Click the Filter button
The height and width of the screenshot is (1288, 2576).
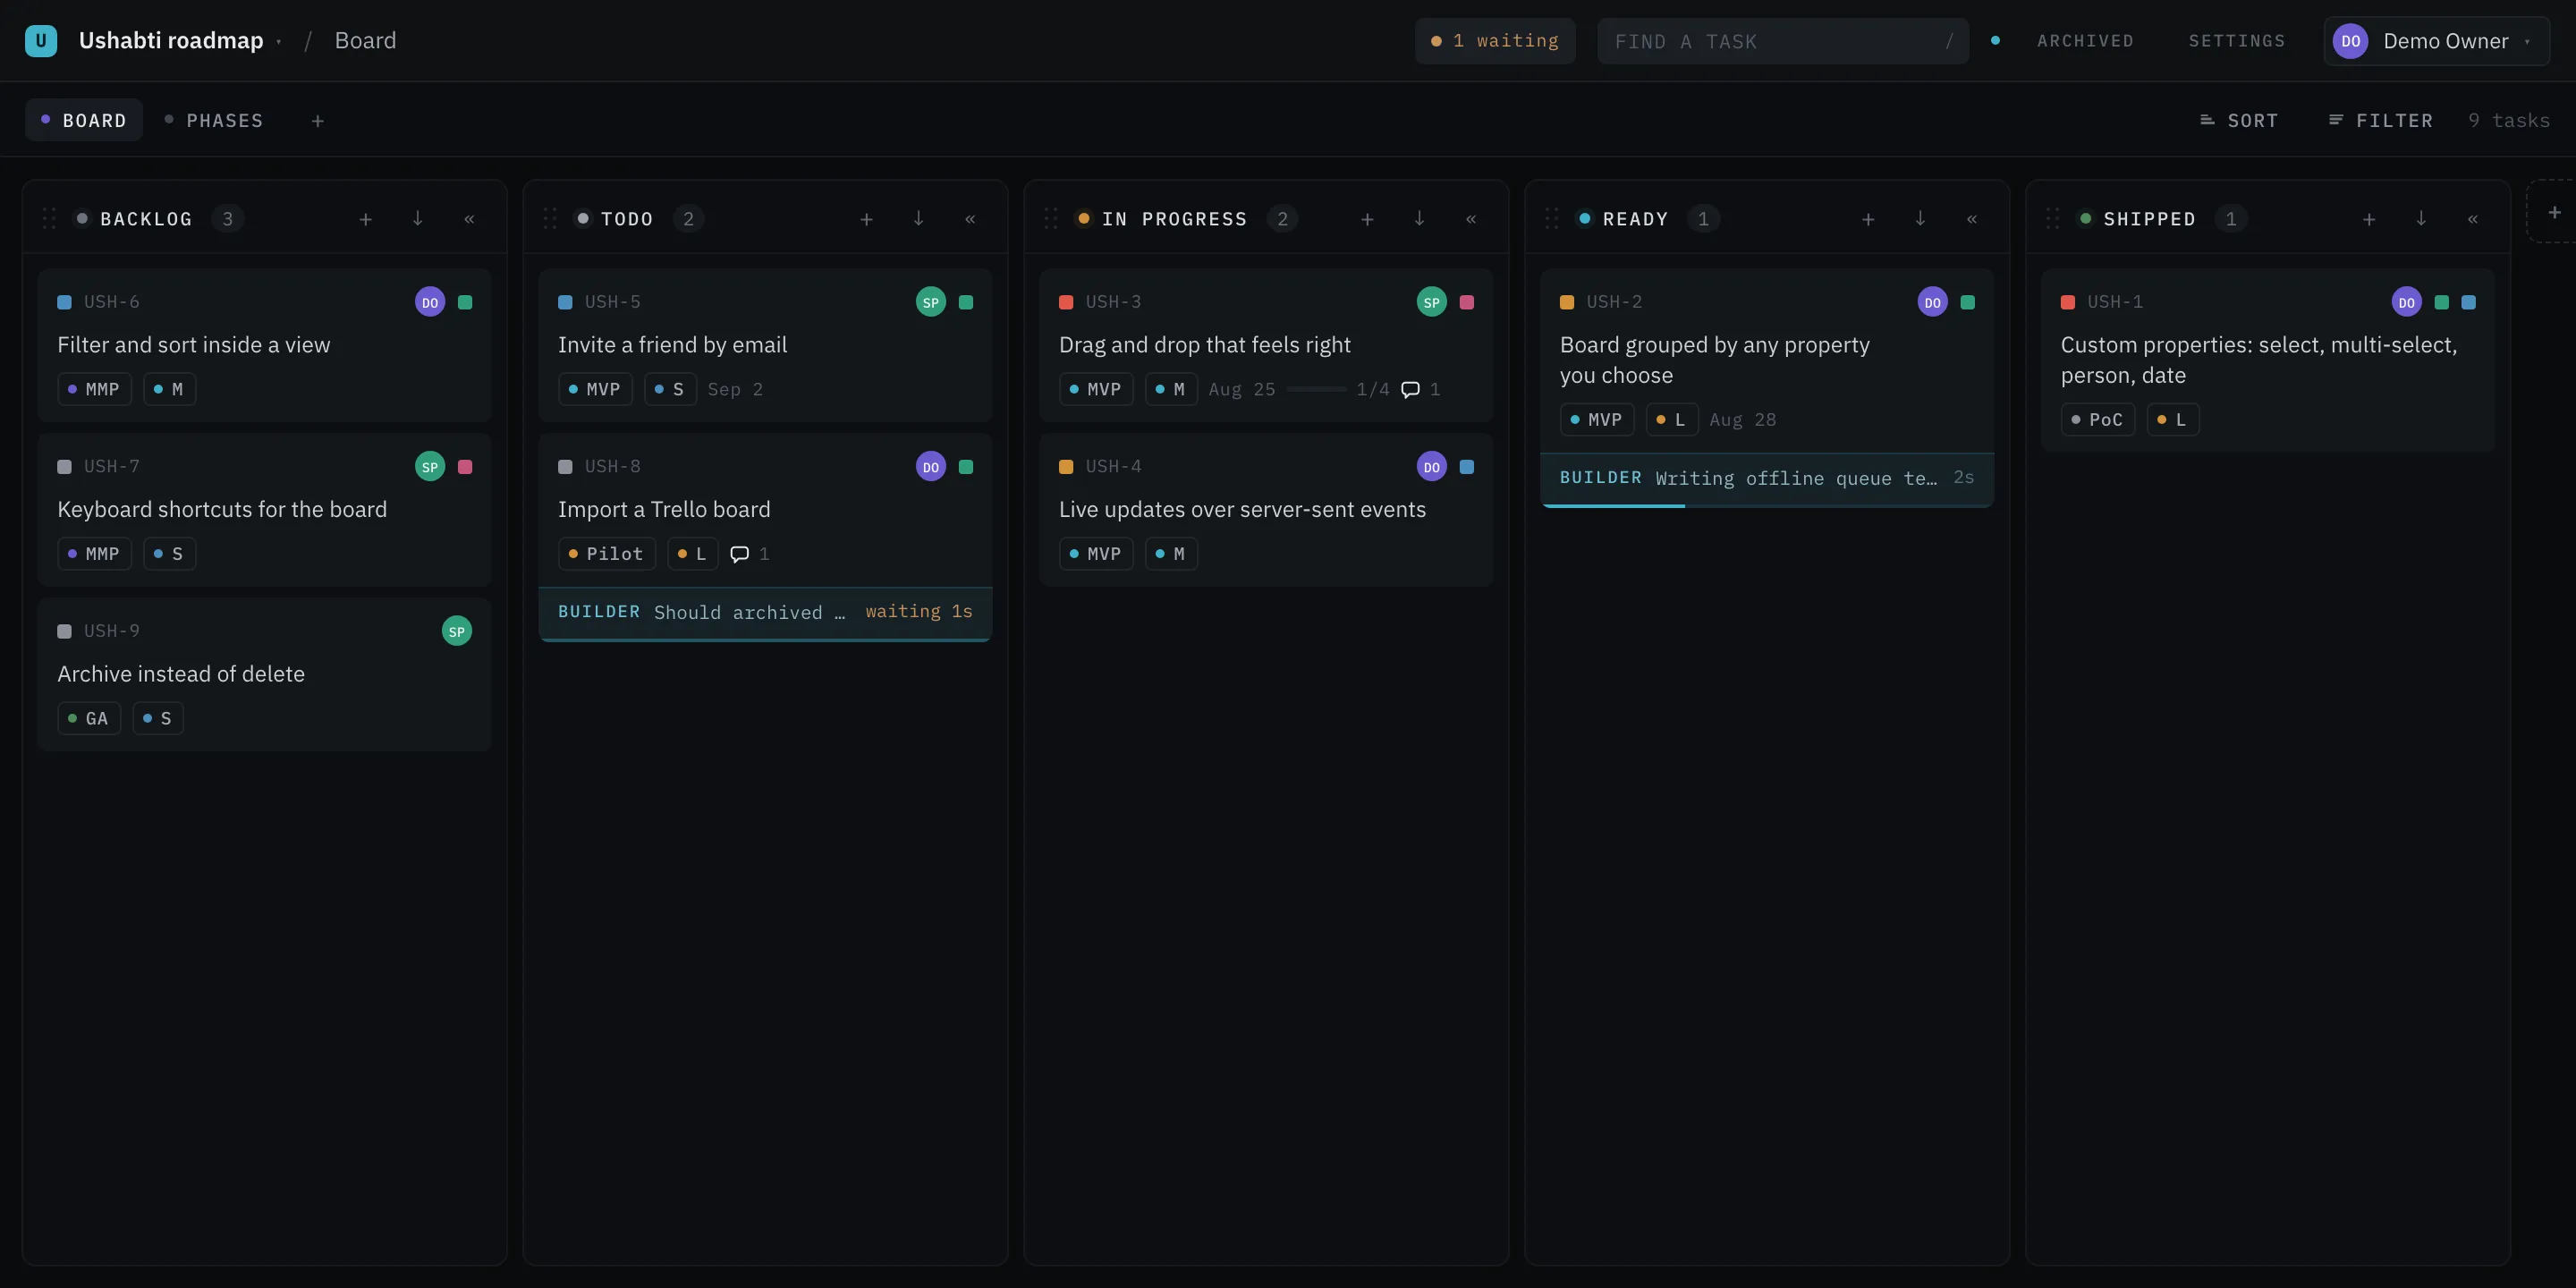[2381, 121]
